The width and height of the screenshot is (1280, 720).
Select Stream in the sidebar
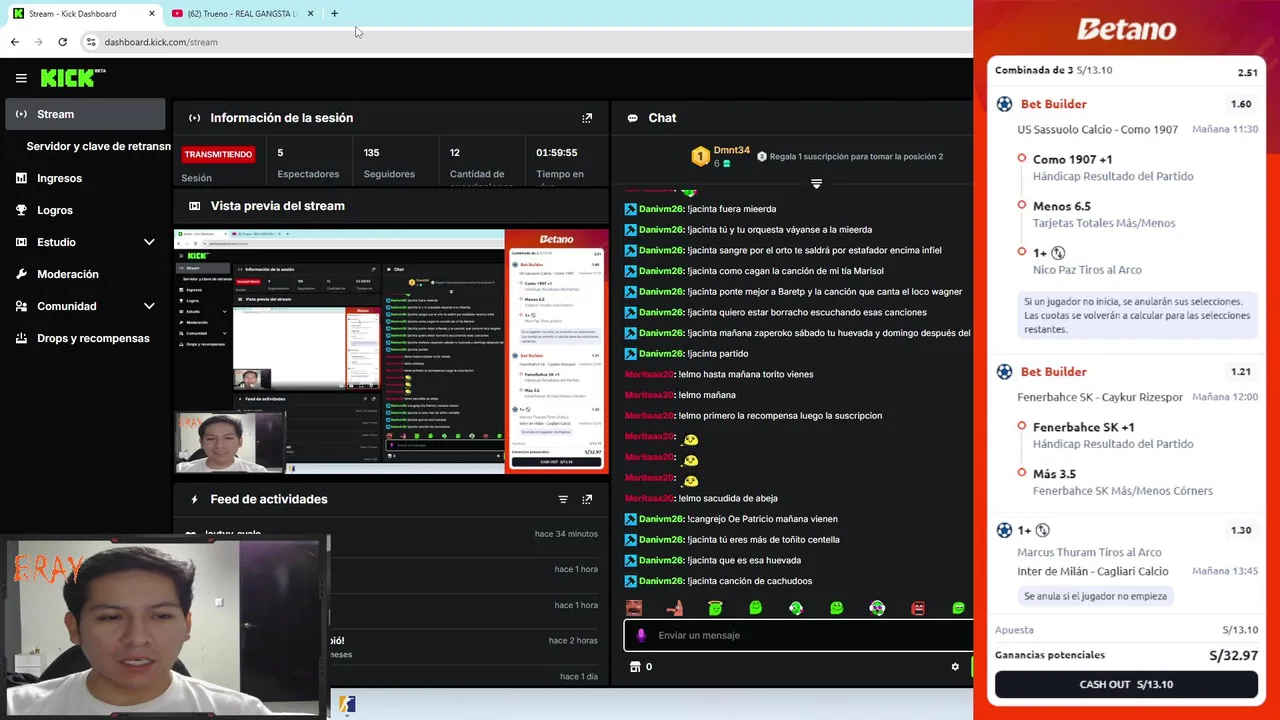85,114
